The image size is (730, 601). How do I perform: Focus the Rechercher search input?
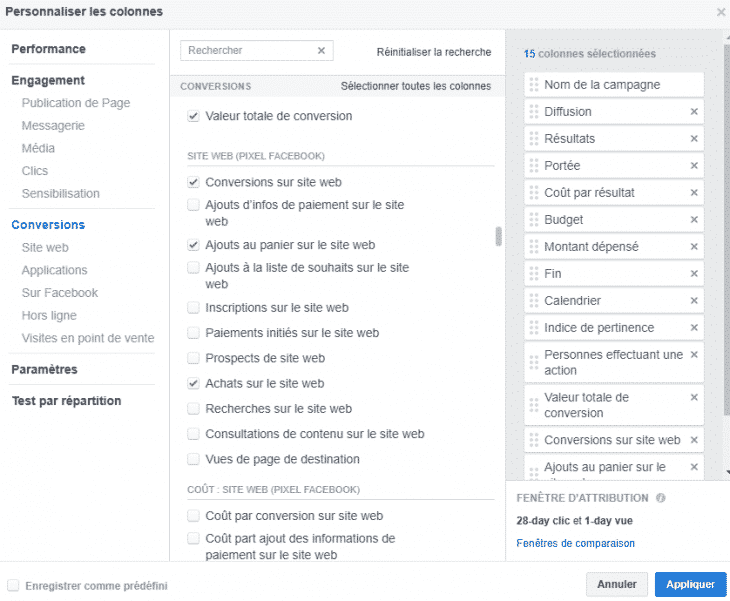248,50
